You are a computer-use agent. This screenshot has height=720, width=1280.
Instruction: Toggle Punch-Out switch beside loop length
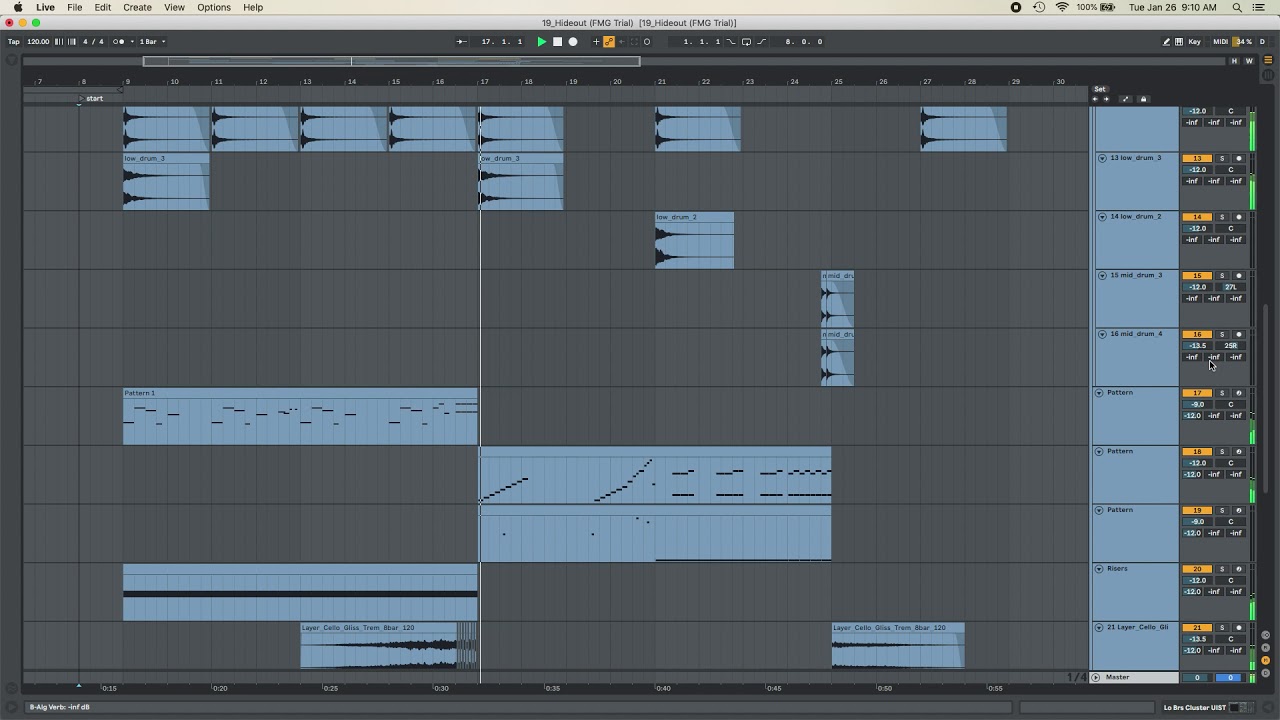pos(762,42)
